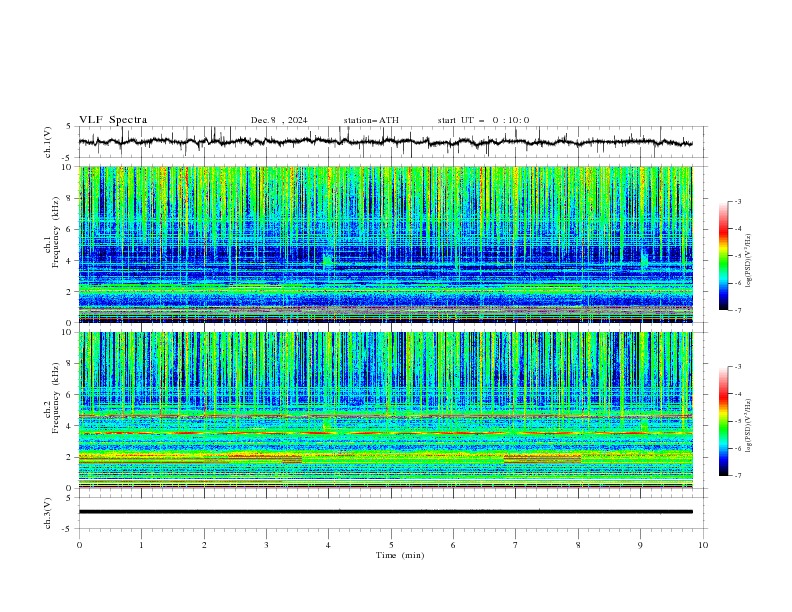Click the ch.1 voltage waveform trace
Screen dimensions: 792x612
coord(385,142)
